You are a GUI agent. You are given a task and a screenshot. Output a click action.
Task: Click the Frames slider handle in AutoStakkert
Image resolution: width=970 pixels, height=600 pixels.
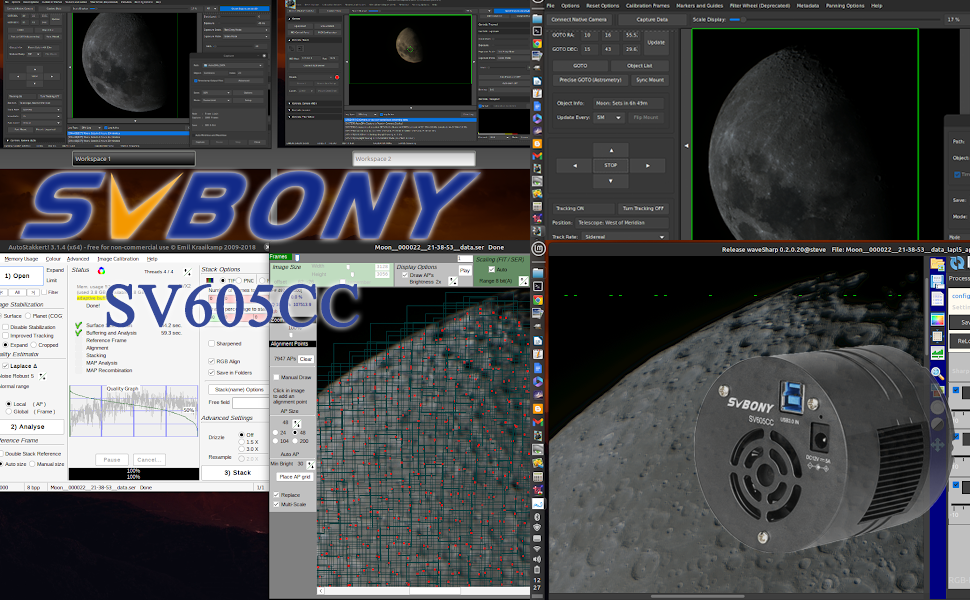297,257
